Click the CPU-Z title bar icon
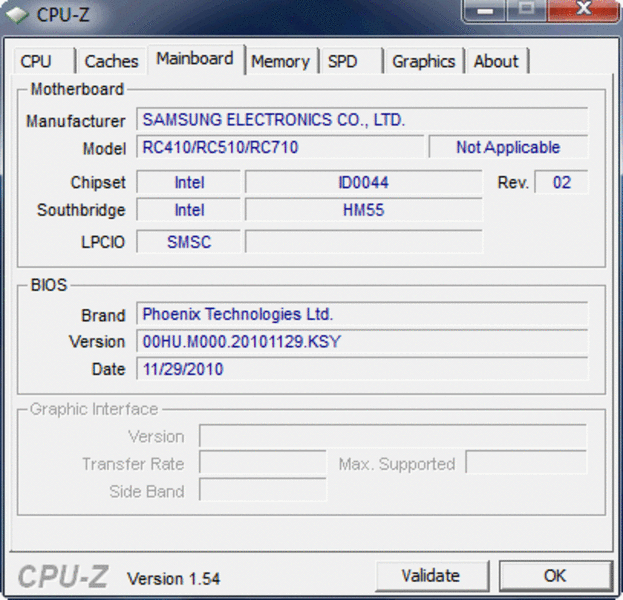Image resolution: width=623 pixels, height=600 pixels. tap(16, 15)
